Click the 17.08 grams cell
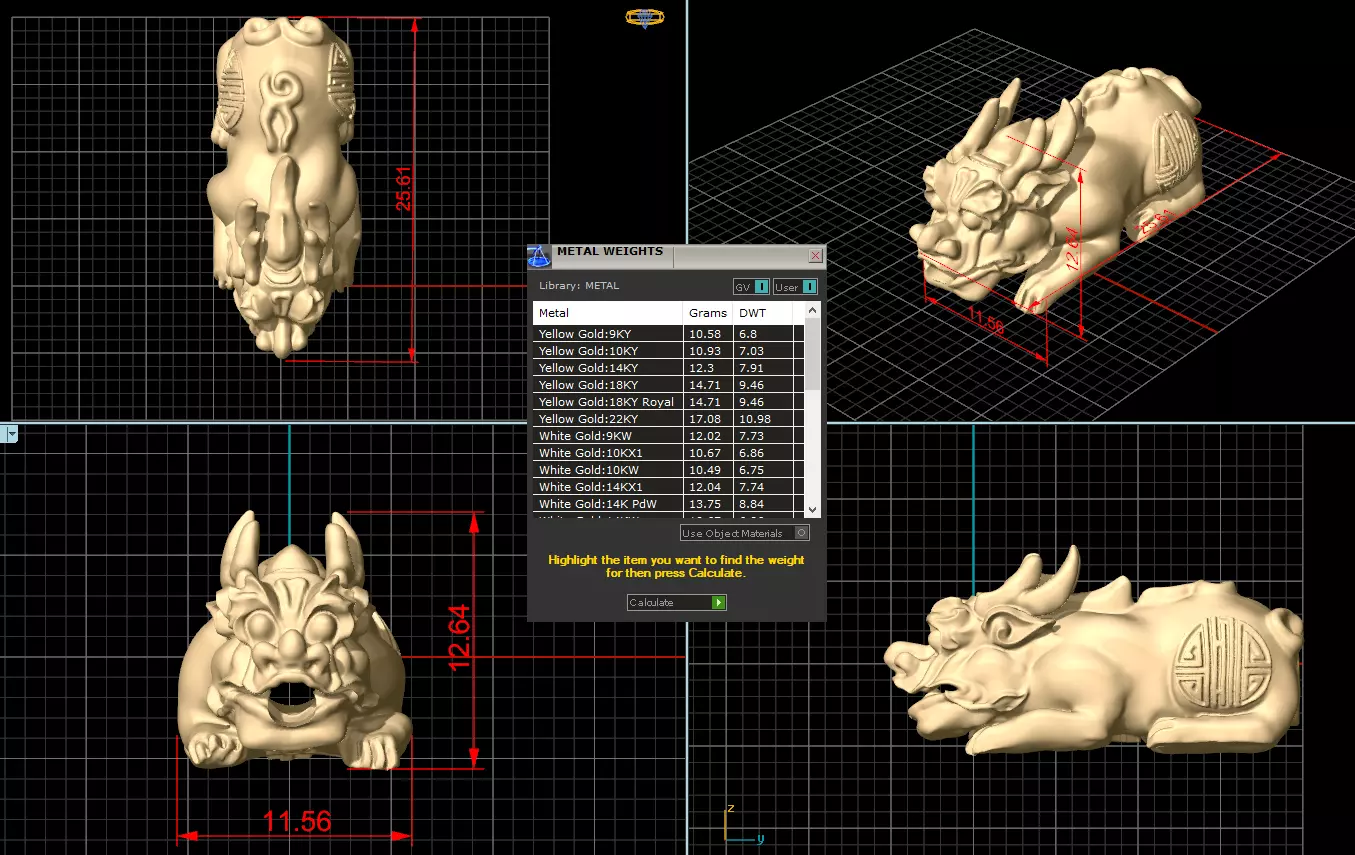 pyautogui.click(x=708, y=419)
